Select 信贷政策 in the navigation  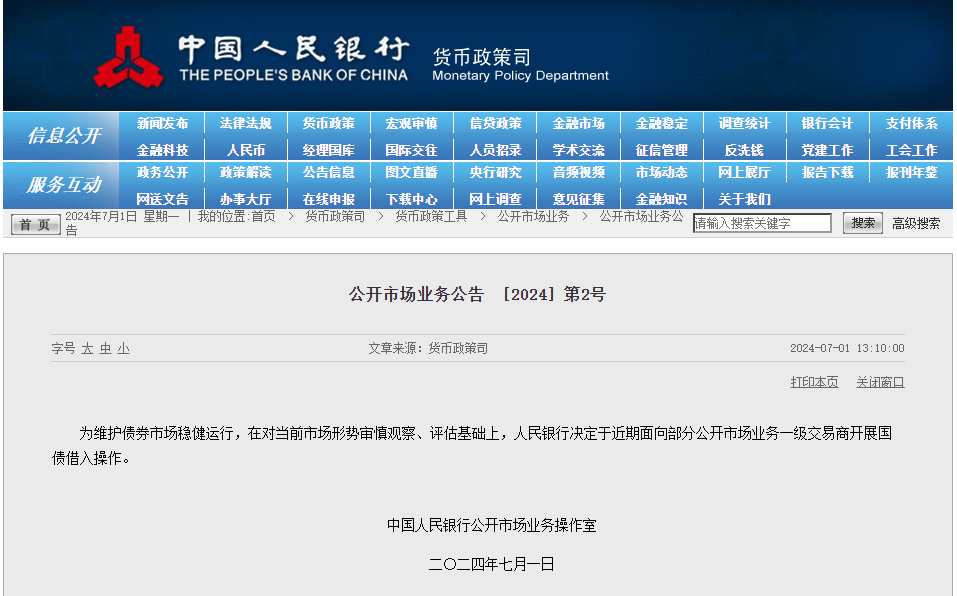click(x=495, y=123)
